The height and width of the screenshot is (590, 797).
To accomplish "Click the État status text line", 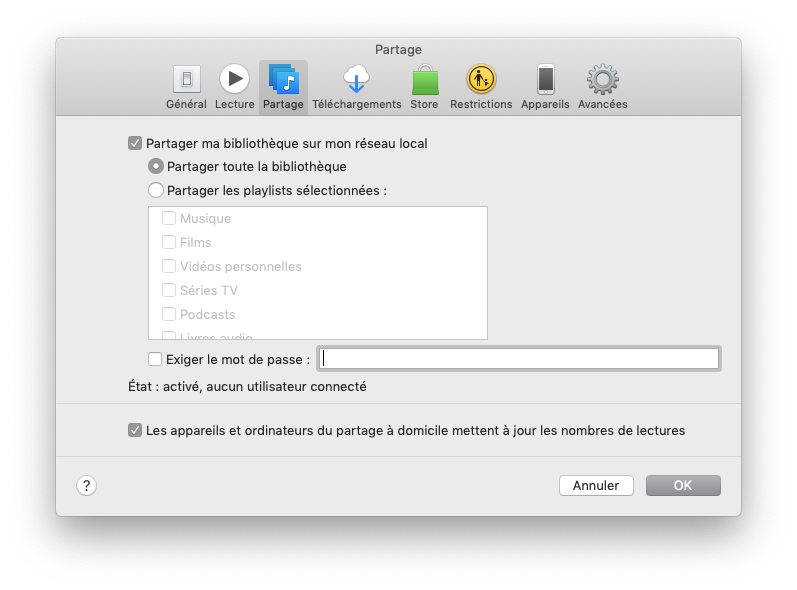I will [x=247, y=387].
